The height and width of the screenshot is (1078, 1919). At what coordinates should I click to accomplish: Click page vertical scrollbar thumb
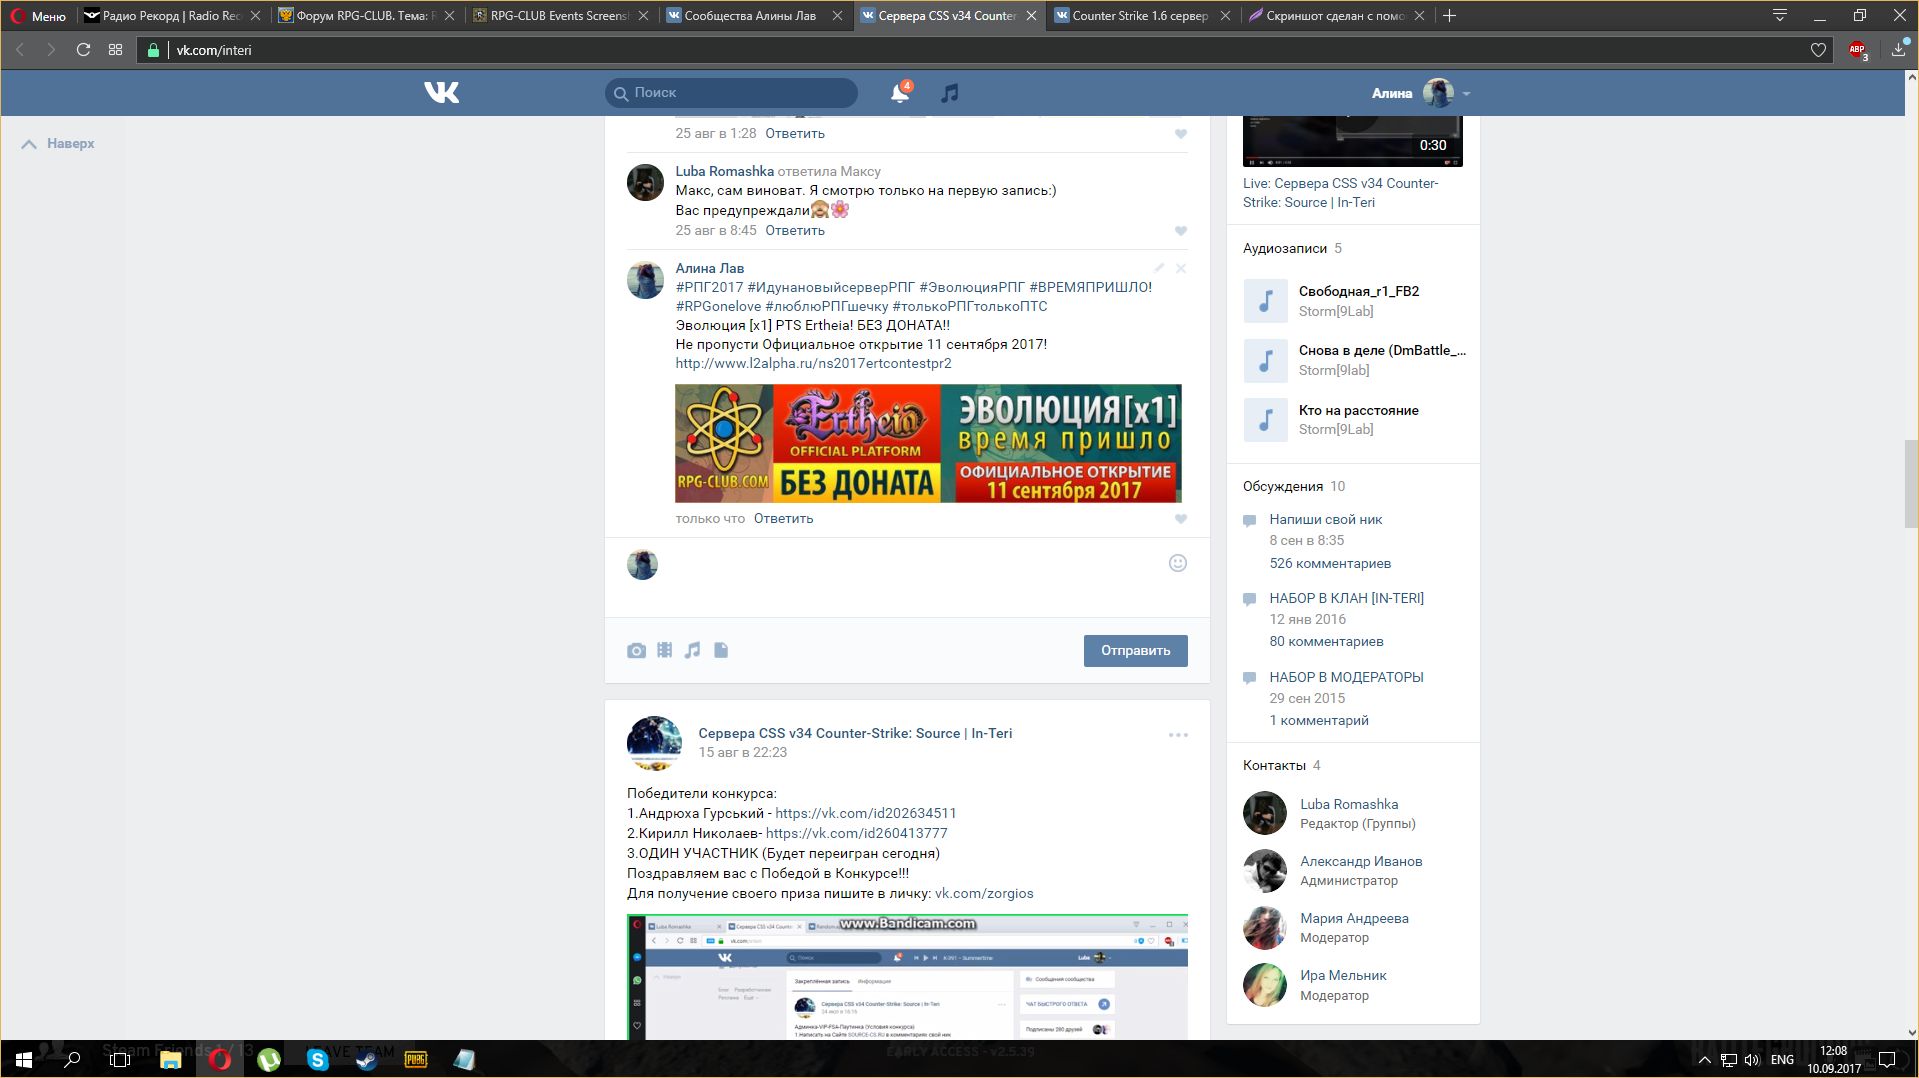click(1911, 483)
